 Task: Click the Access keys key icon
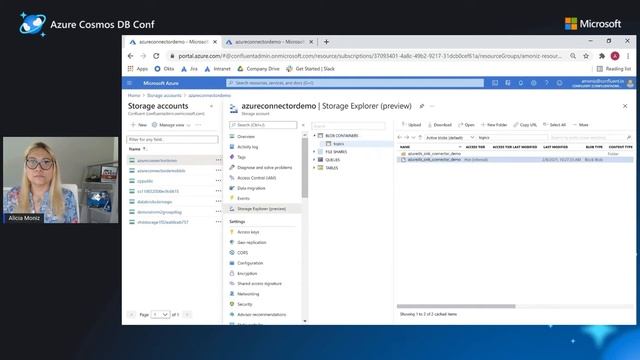point(232,232)
